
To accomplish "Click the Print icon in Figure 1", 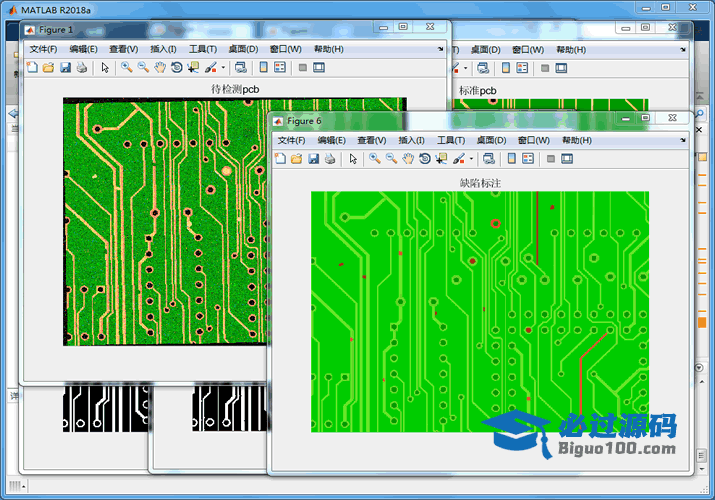I will point(82,68).
